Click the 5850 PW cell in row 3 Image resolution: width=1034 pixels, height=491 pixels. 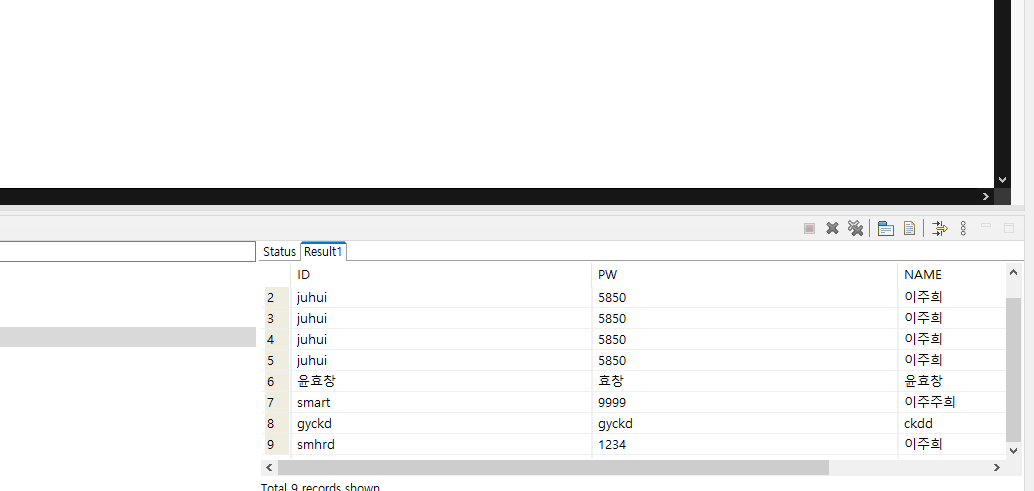pos(745,318)
